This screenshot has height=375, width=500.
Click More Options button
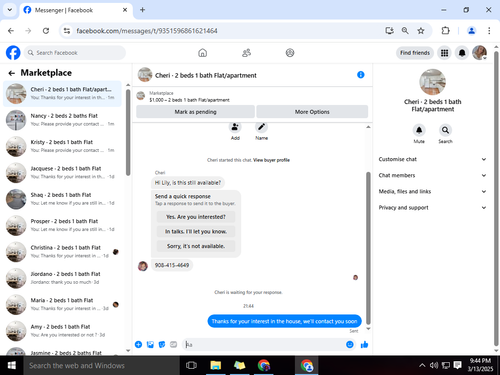[x=312, y=112]
